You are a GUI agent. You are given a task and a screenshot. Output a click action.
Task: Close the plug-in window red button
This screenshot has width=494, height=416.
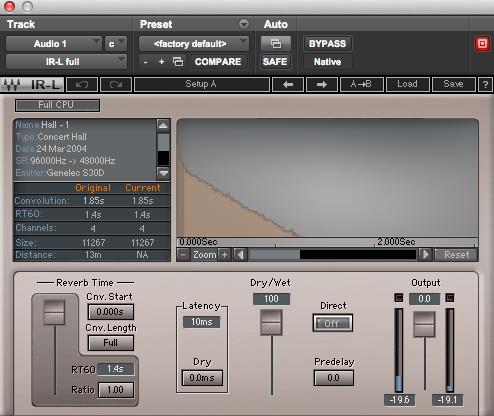click(9, 6)
